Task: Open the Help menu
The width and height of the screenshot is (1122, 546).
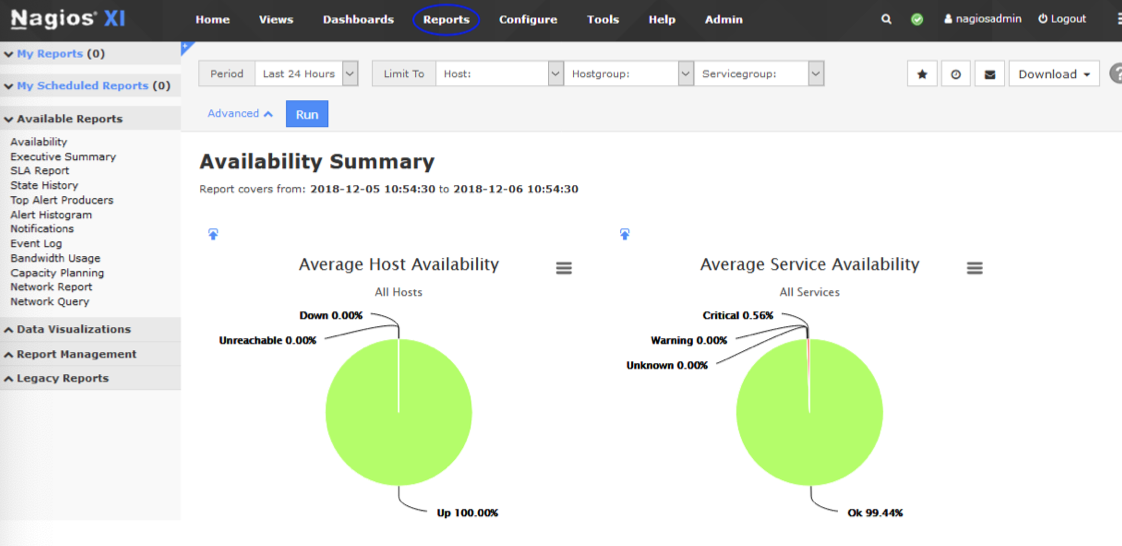Action: (x=662, y=19)
